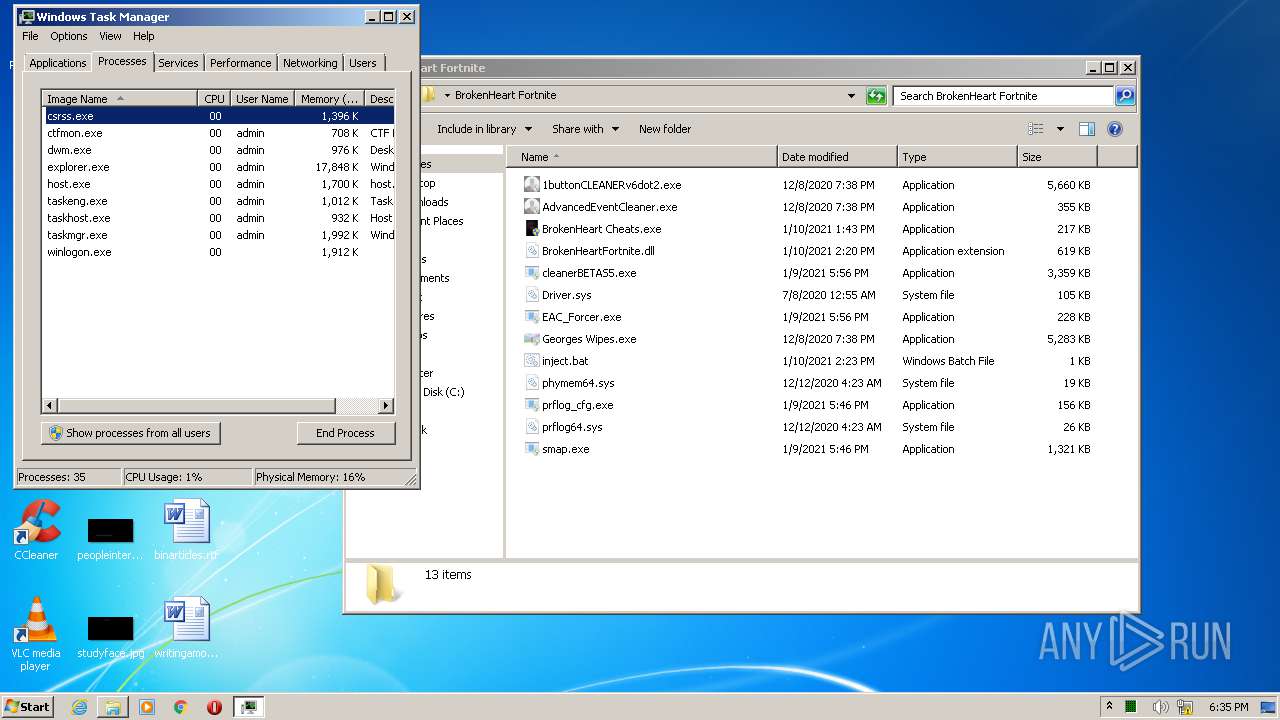Open Task Manager Help menu
1280x720 pixels.
pos(144,36)
